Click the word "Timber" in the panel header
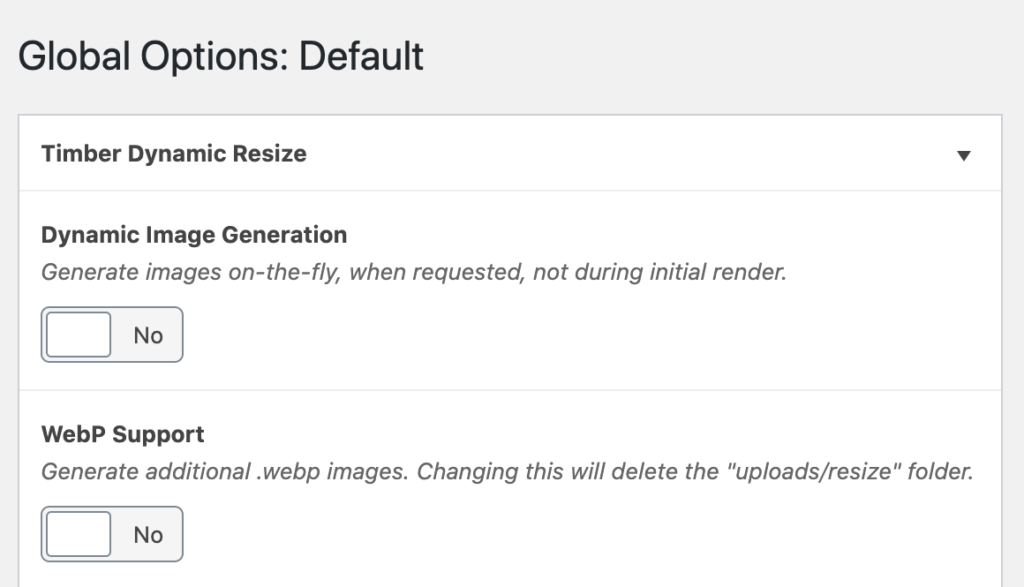The width and height of the screenshot is (1024, 587). tap(82, 154)
